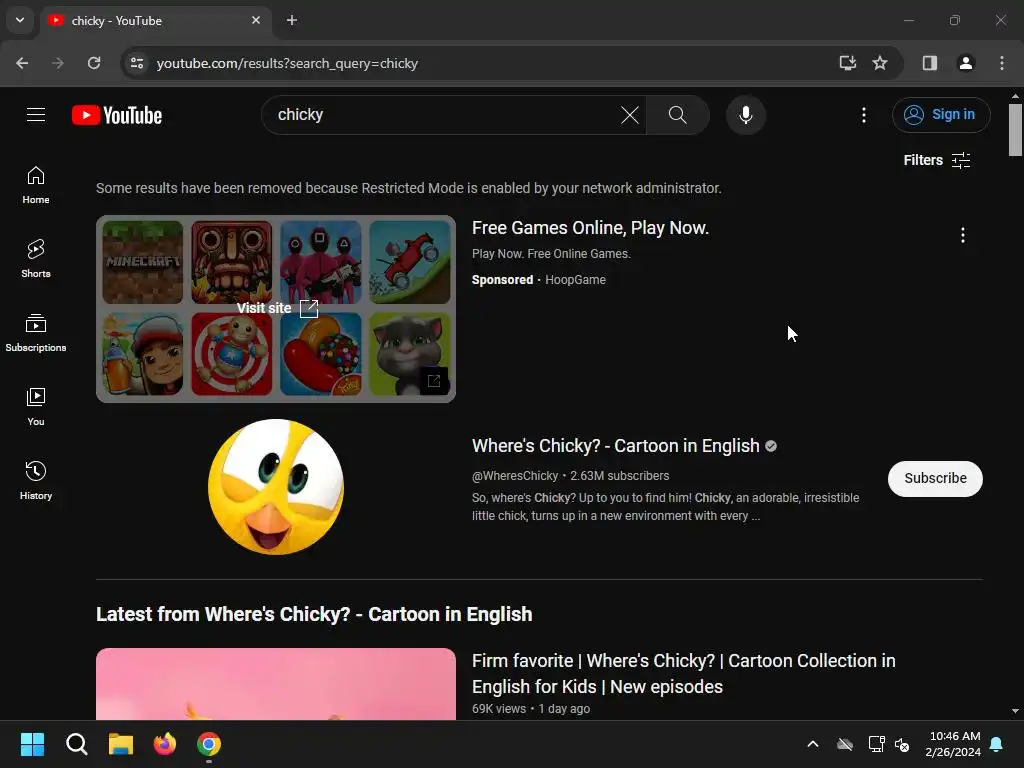Click the address bar URL
Screen dimensions: 1024x768
coord(287,63)
